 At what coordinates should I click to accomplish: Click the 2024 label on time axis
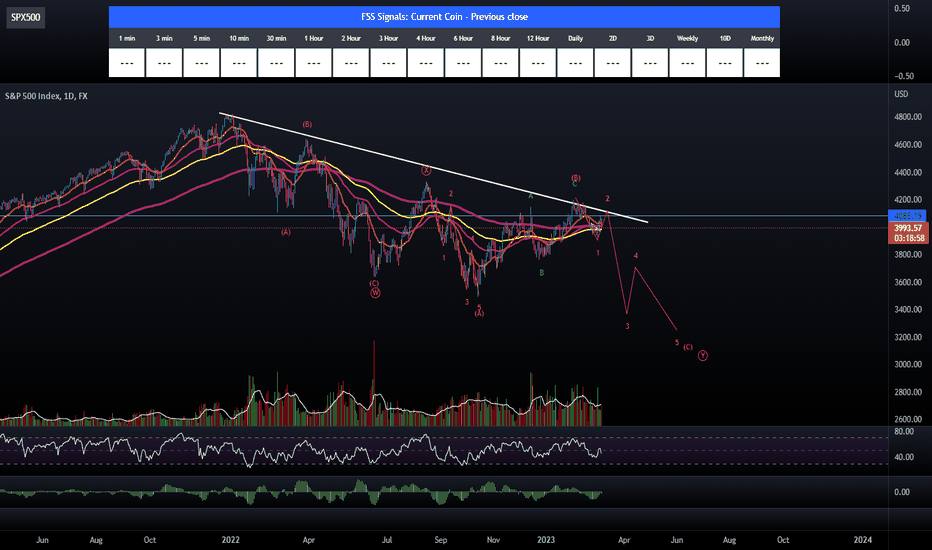[x=862, y=540]
